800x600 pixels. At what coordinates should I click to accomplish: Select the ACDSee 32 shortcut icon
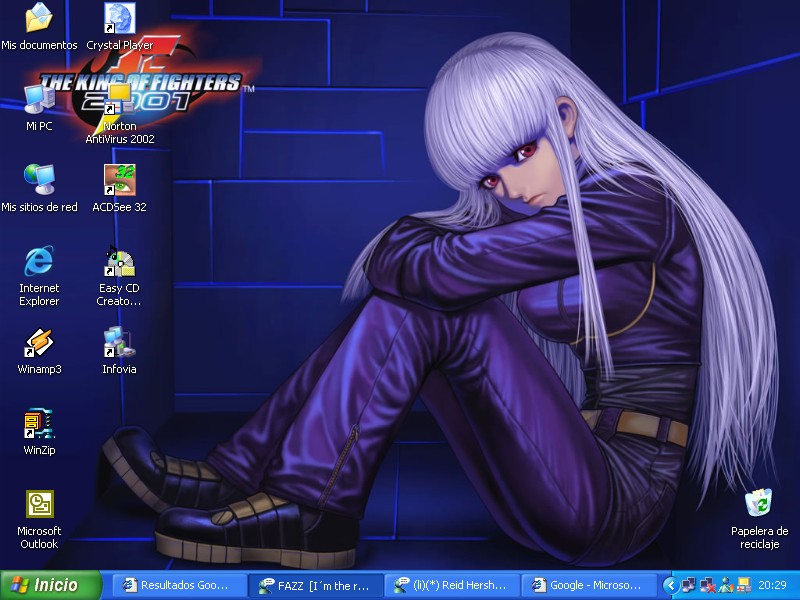pos(119,180)
